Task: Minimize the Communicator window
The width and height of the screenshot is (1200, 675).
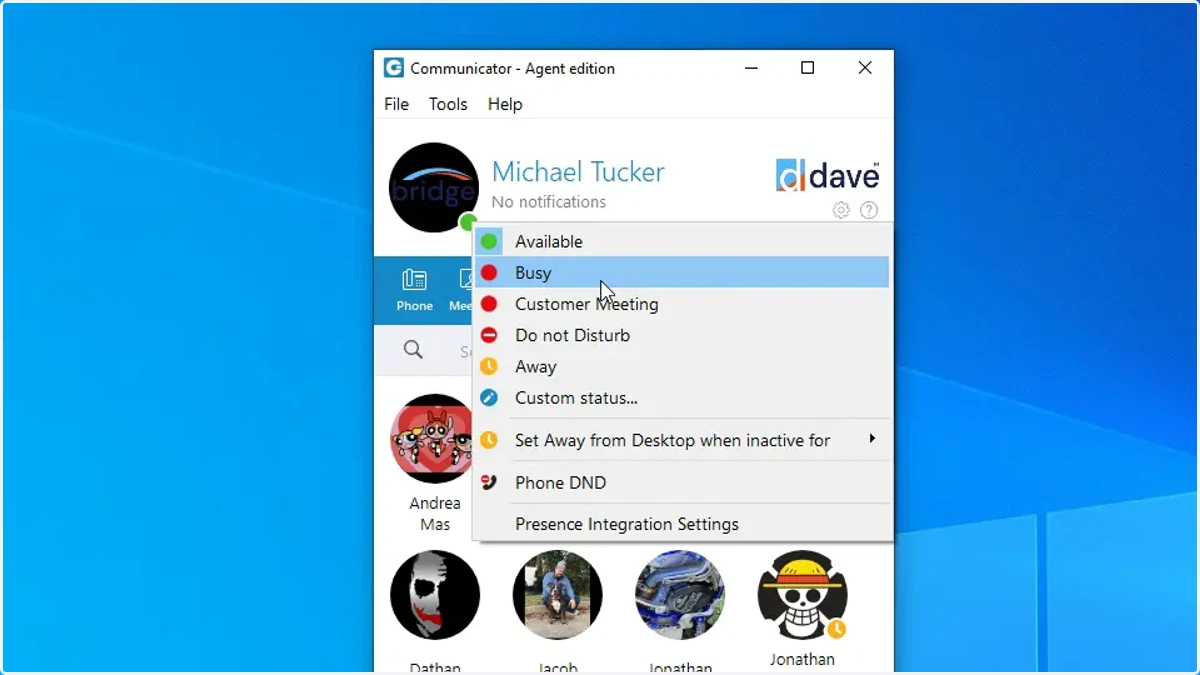Action: 751,68
